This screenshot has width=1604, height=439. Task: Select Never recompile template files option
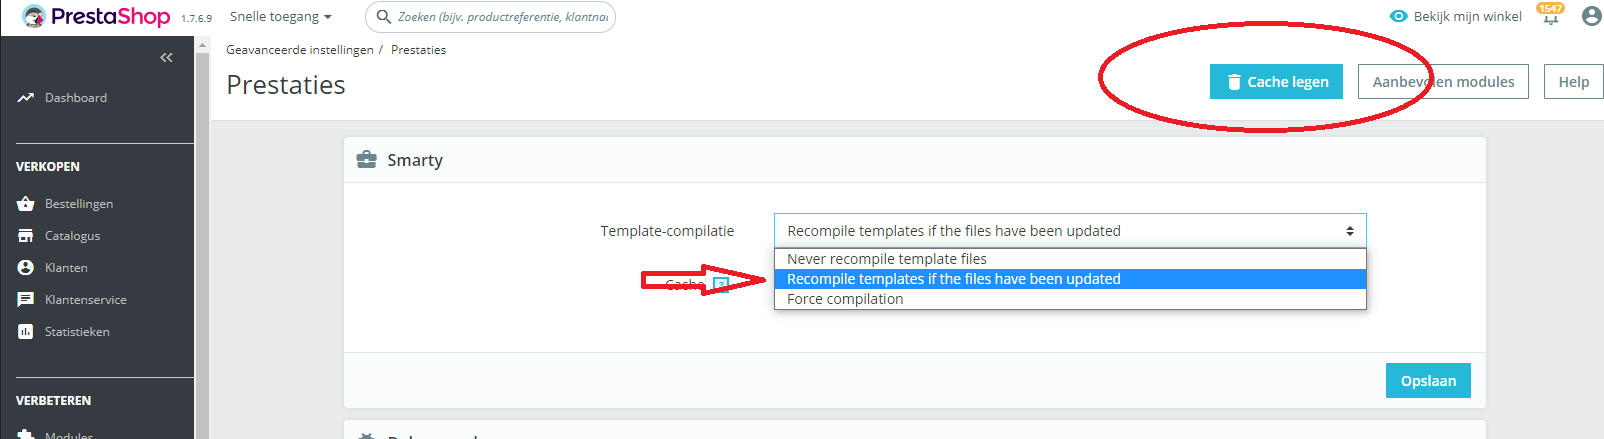coord(886,259)
